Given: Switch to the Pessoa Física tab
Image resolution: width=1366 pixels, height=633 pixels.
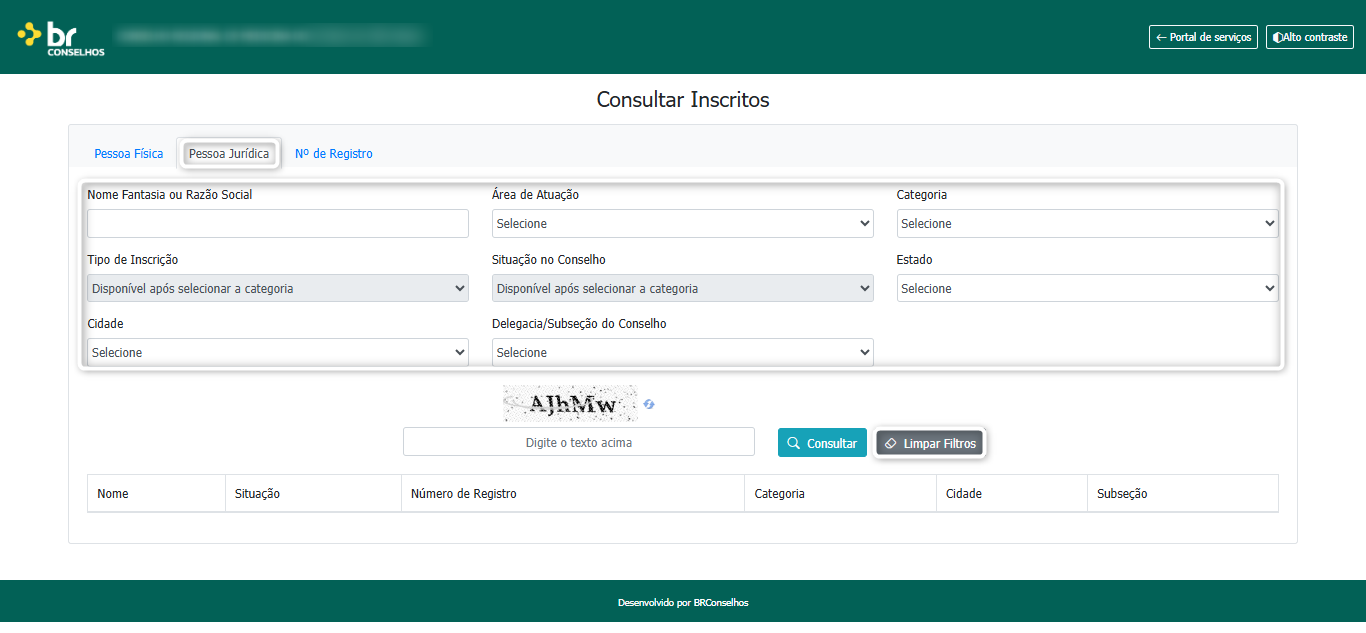Looking at the screenshot, I should pos(129,154).
